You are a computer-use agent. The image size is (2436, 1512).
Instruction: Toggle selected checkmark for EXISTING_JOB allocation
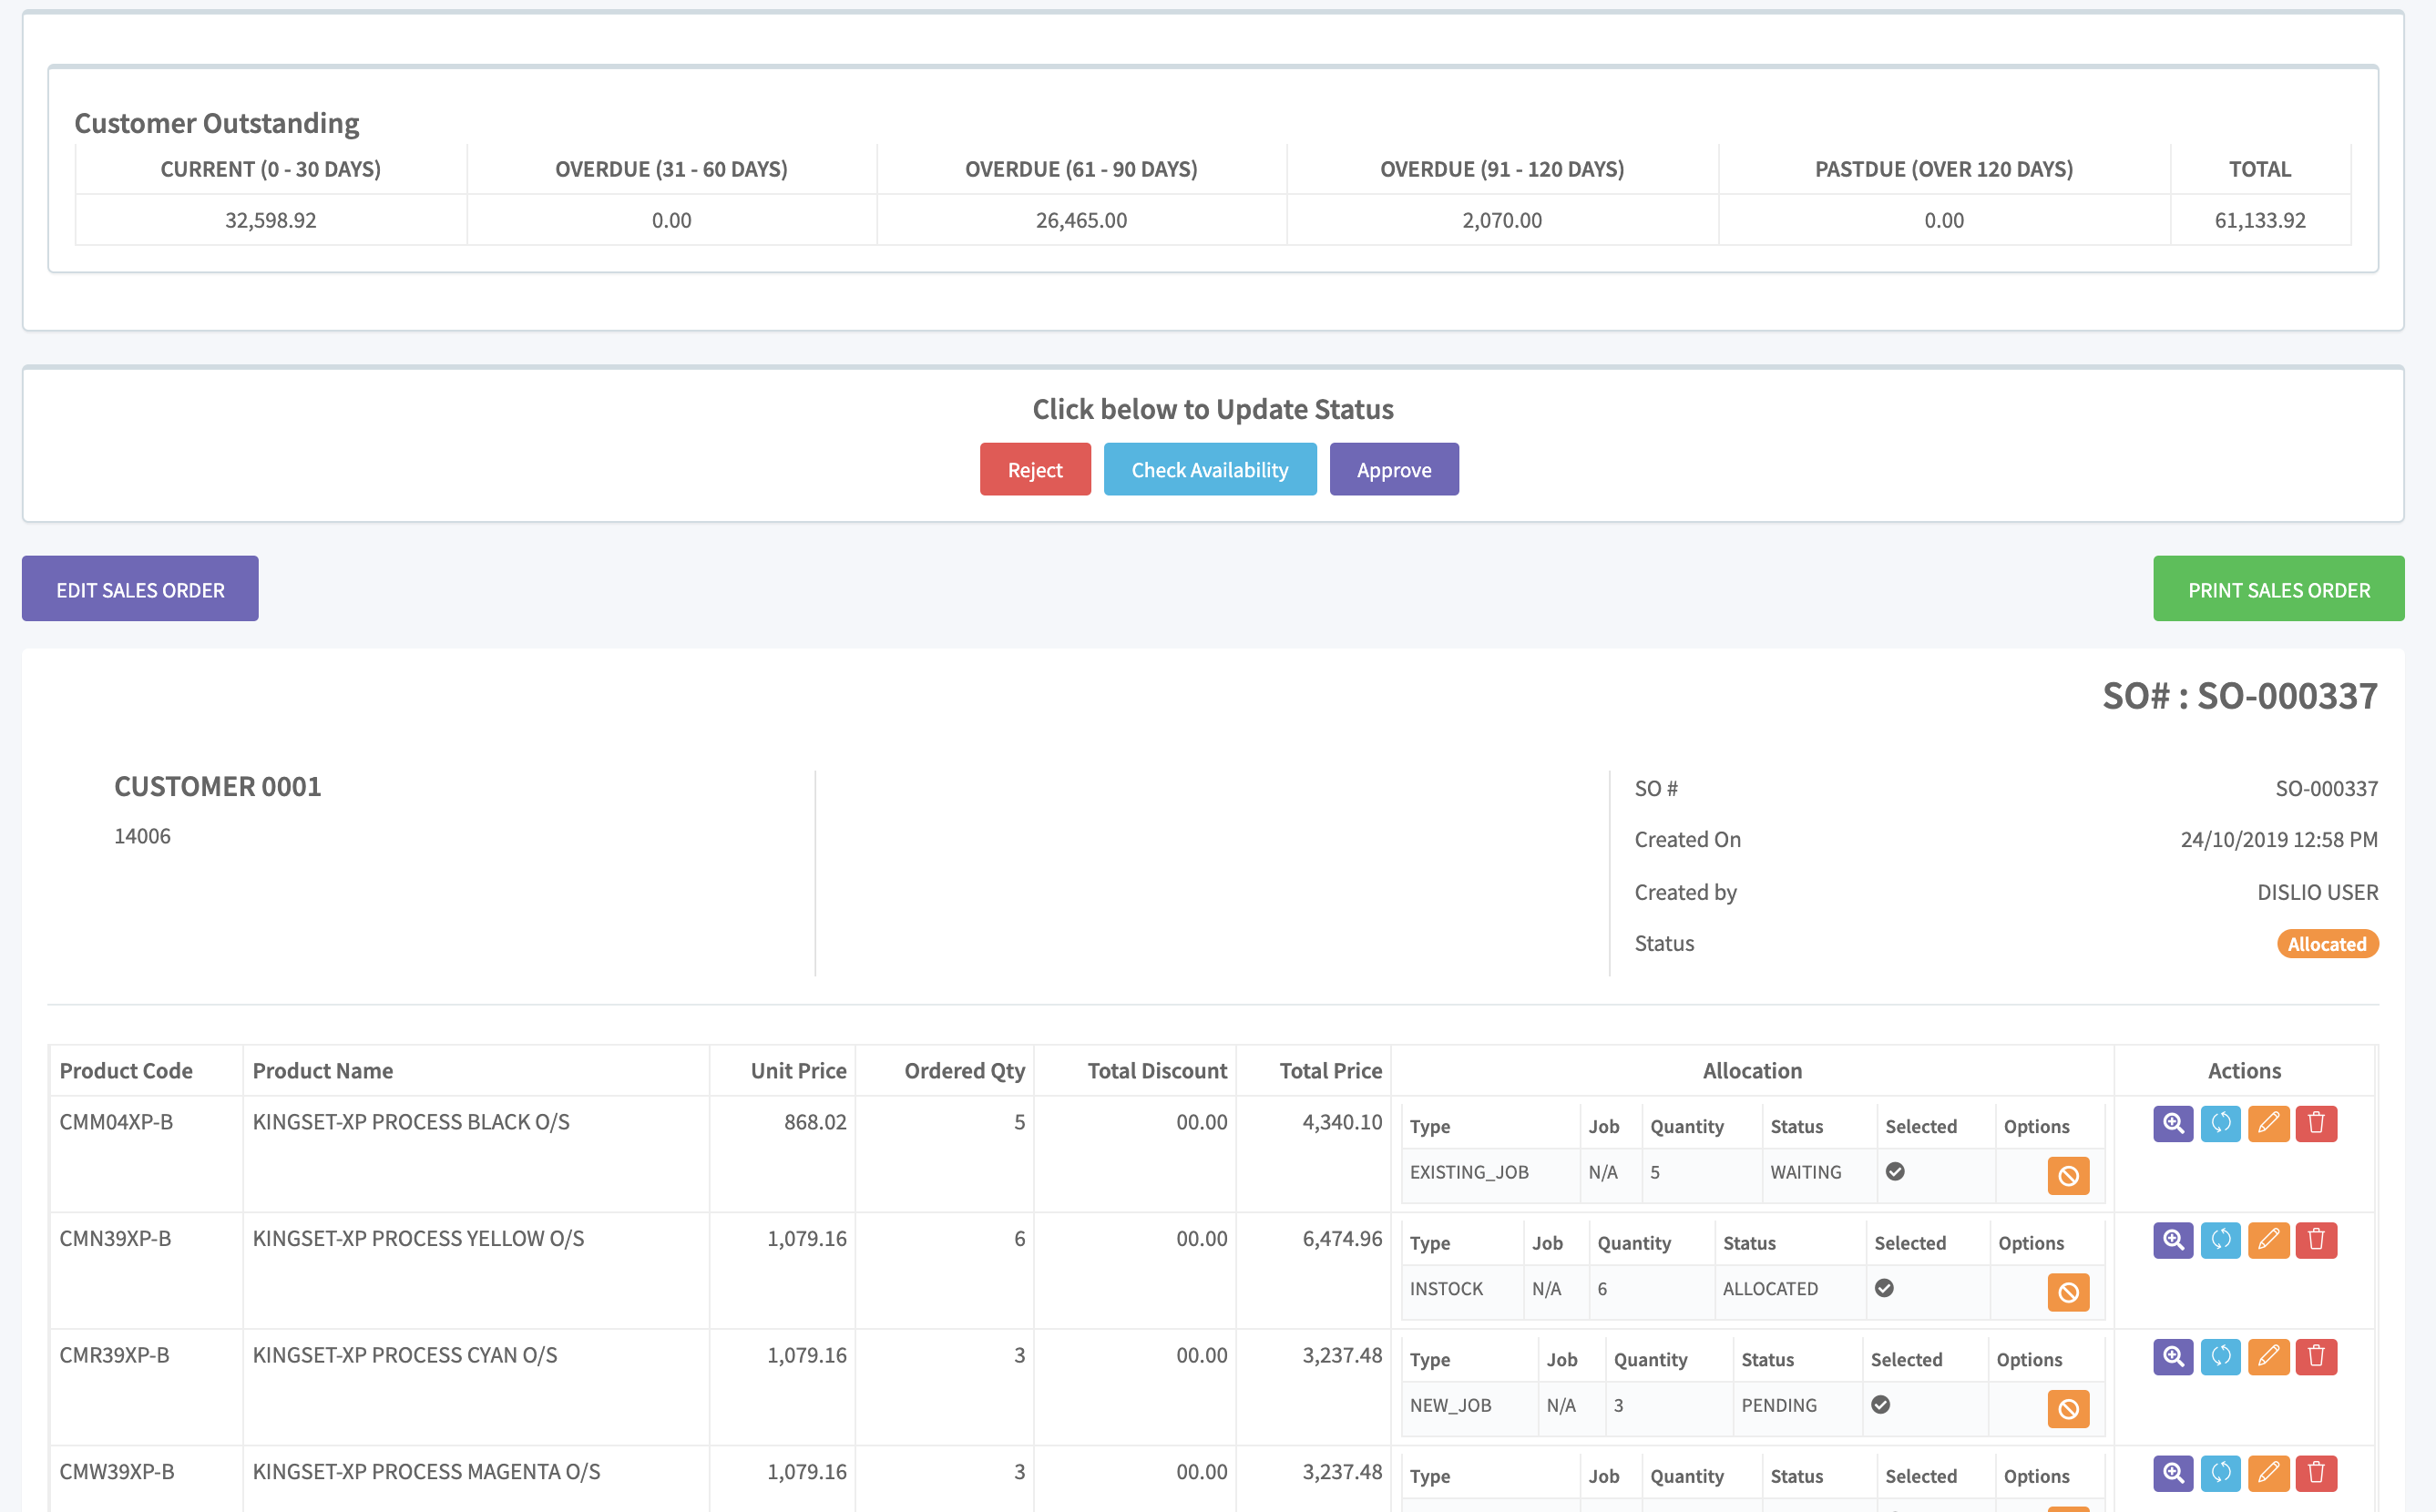tap(1895, 1171)
